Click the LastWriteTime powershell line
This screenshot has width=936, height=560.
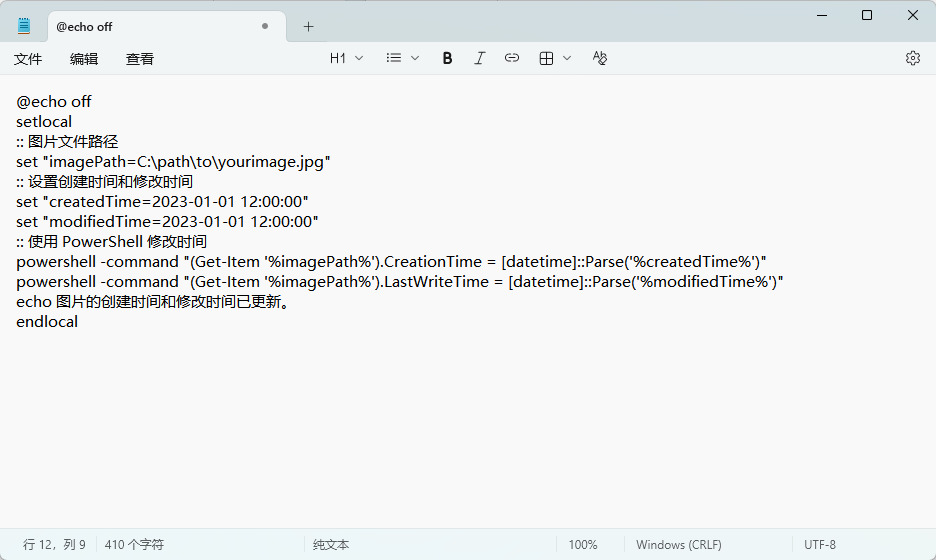coord(399,282)
